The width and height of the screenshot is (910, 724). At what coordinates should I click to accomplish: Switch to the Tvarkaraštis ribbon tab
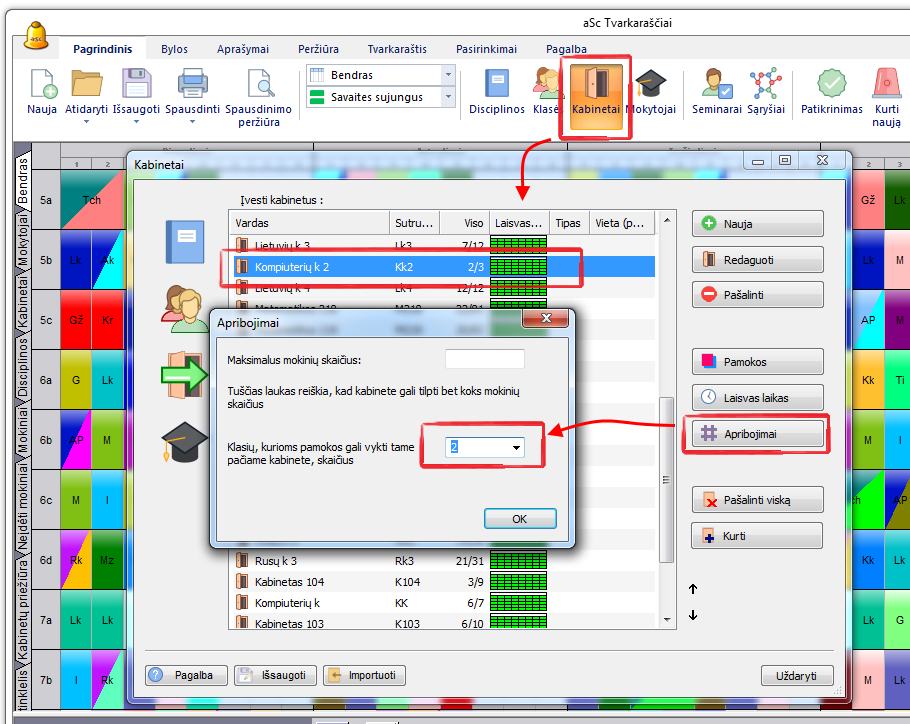pos(397,48)
